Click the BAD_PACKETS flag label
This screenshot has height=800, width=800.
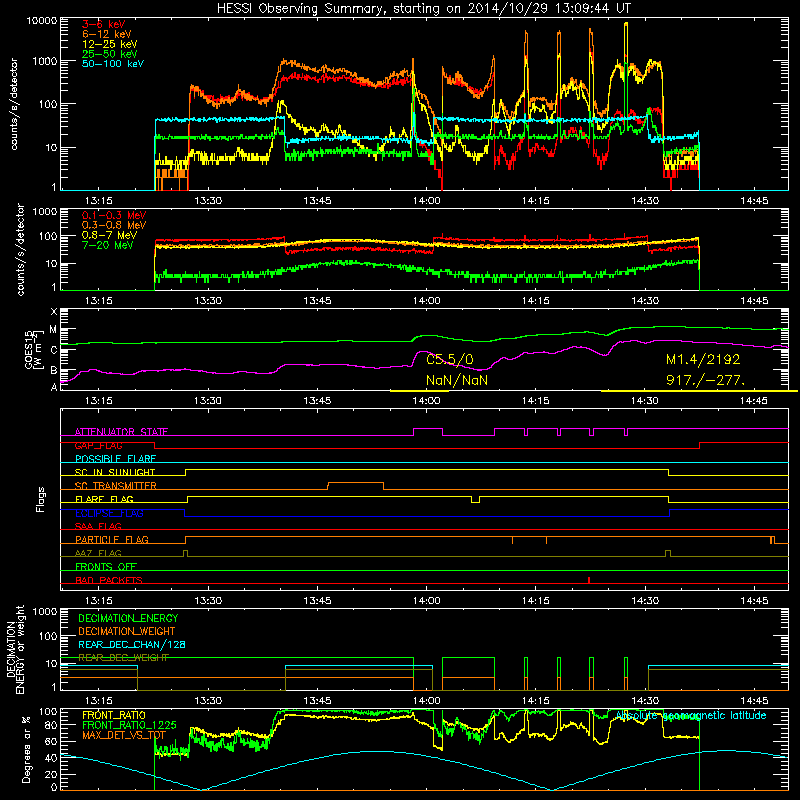109,580
